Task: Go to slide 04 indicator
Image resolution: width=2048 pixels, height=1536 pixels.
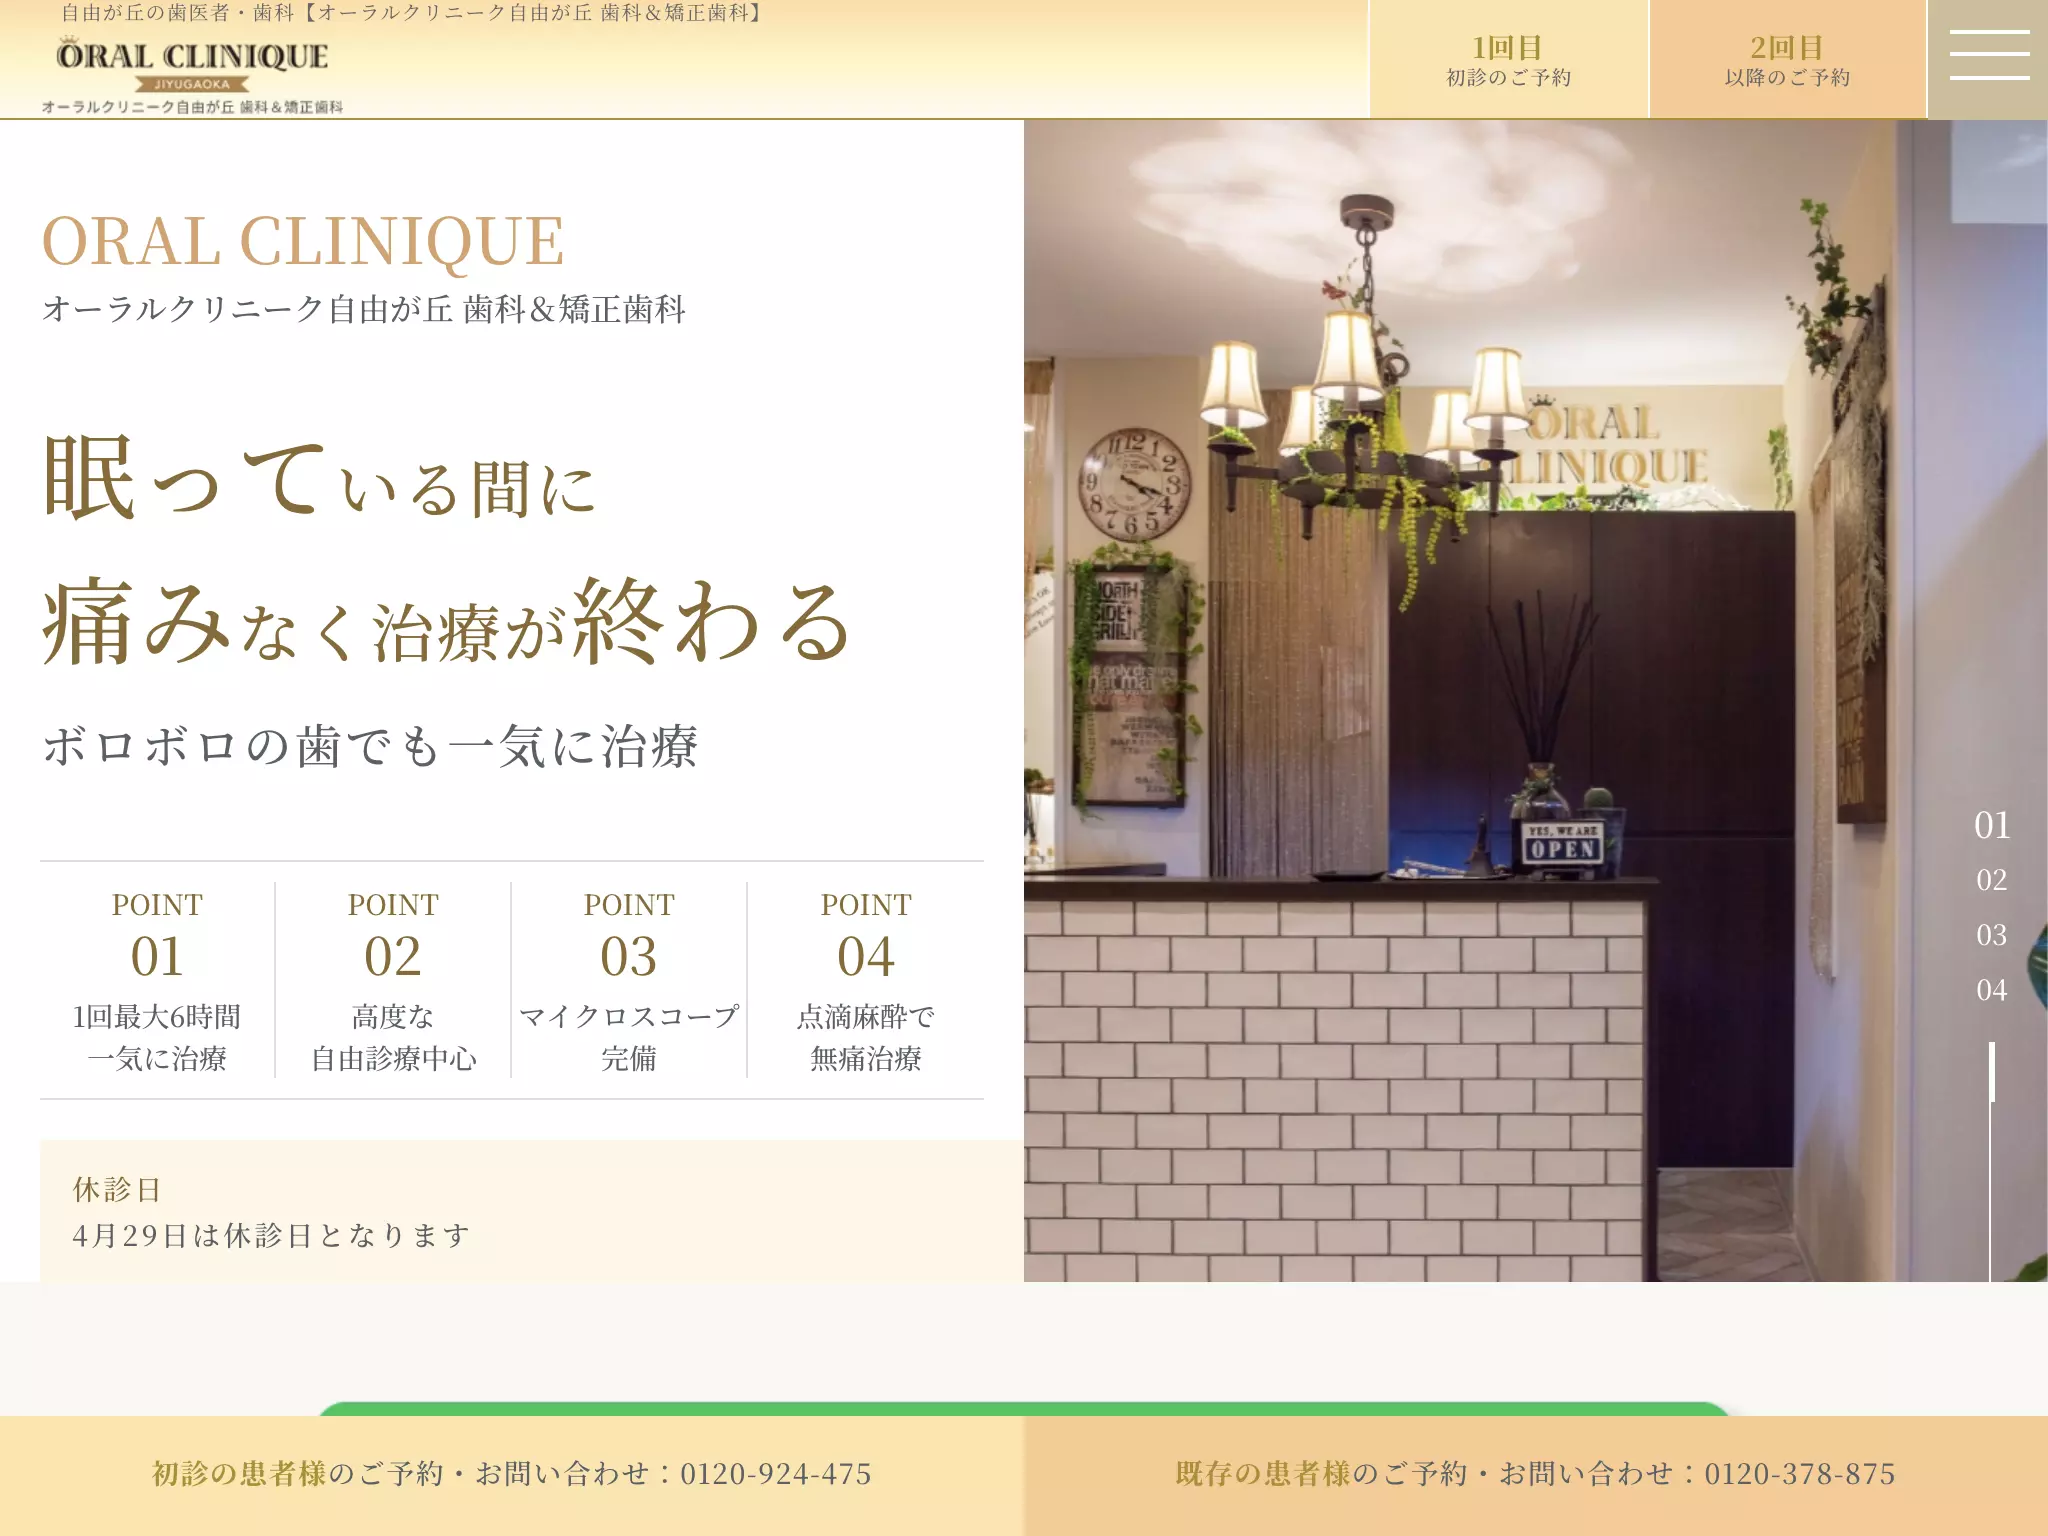Action: (1991, 990)
